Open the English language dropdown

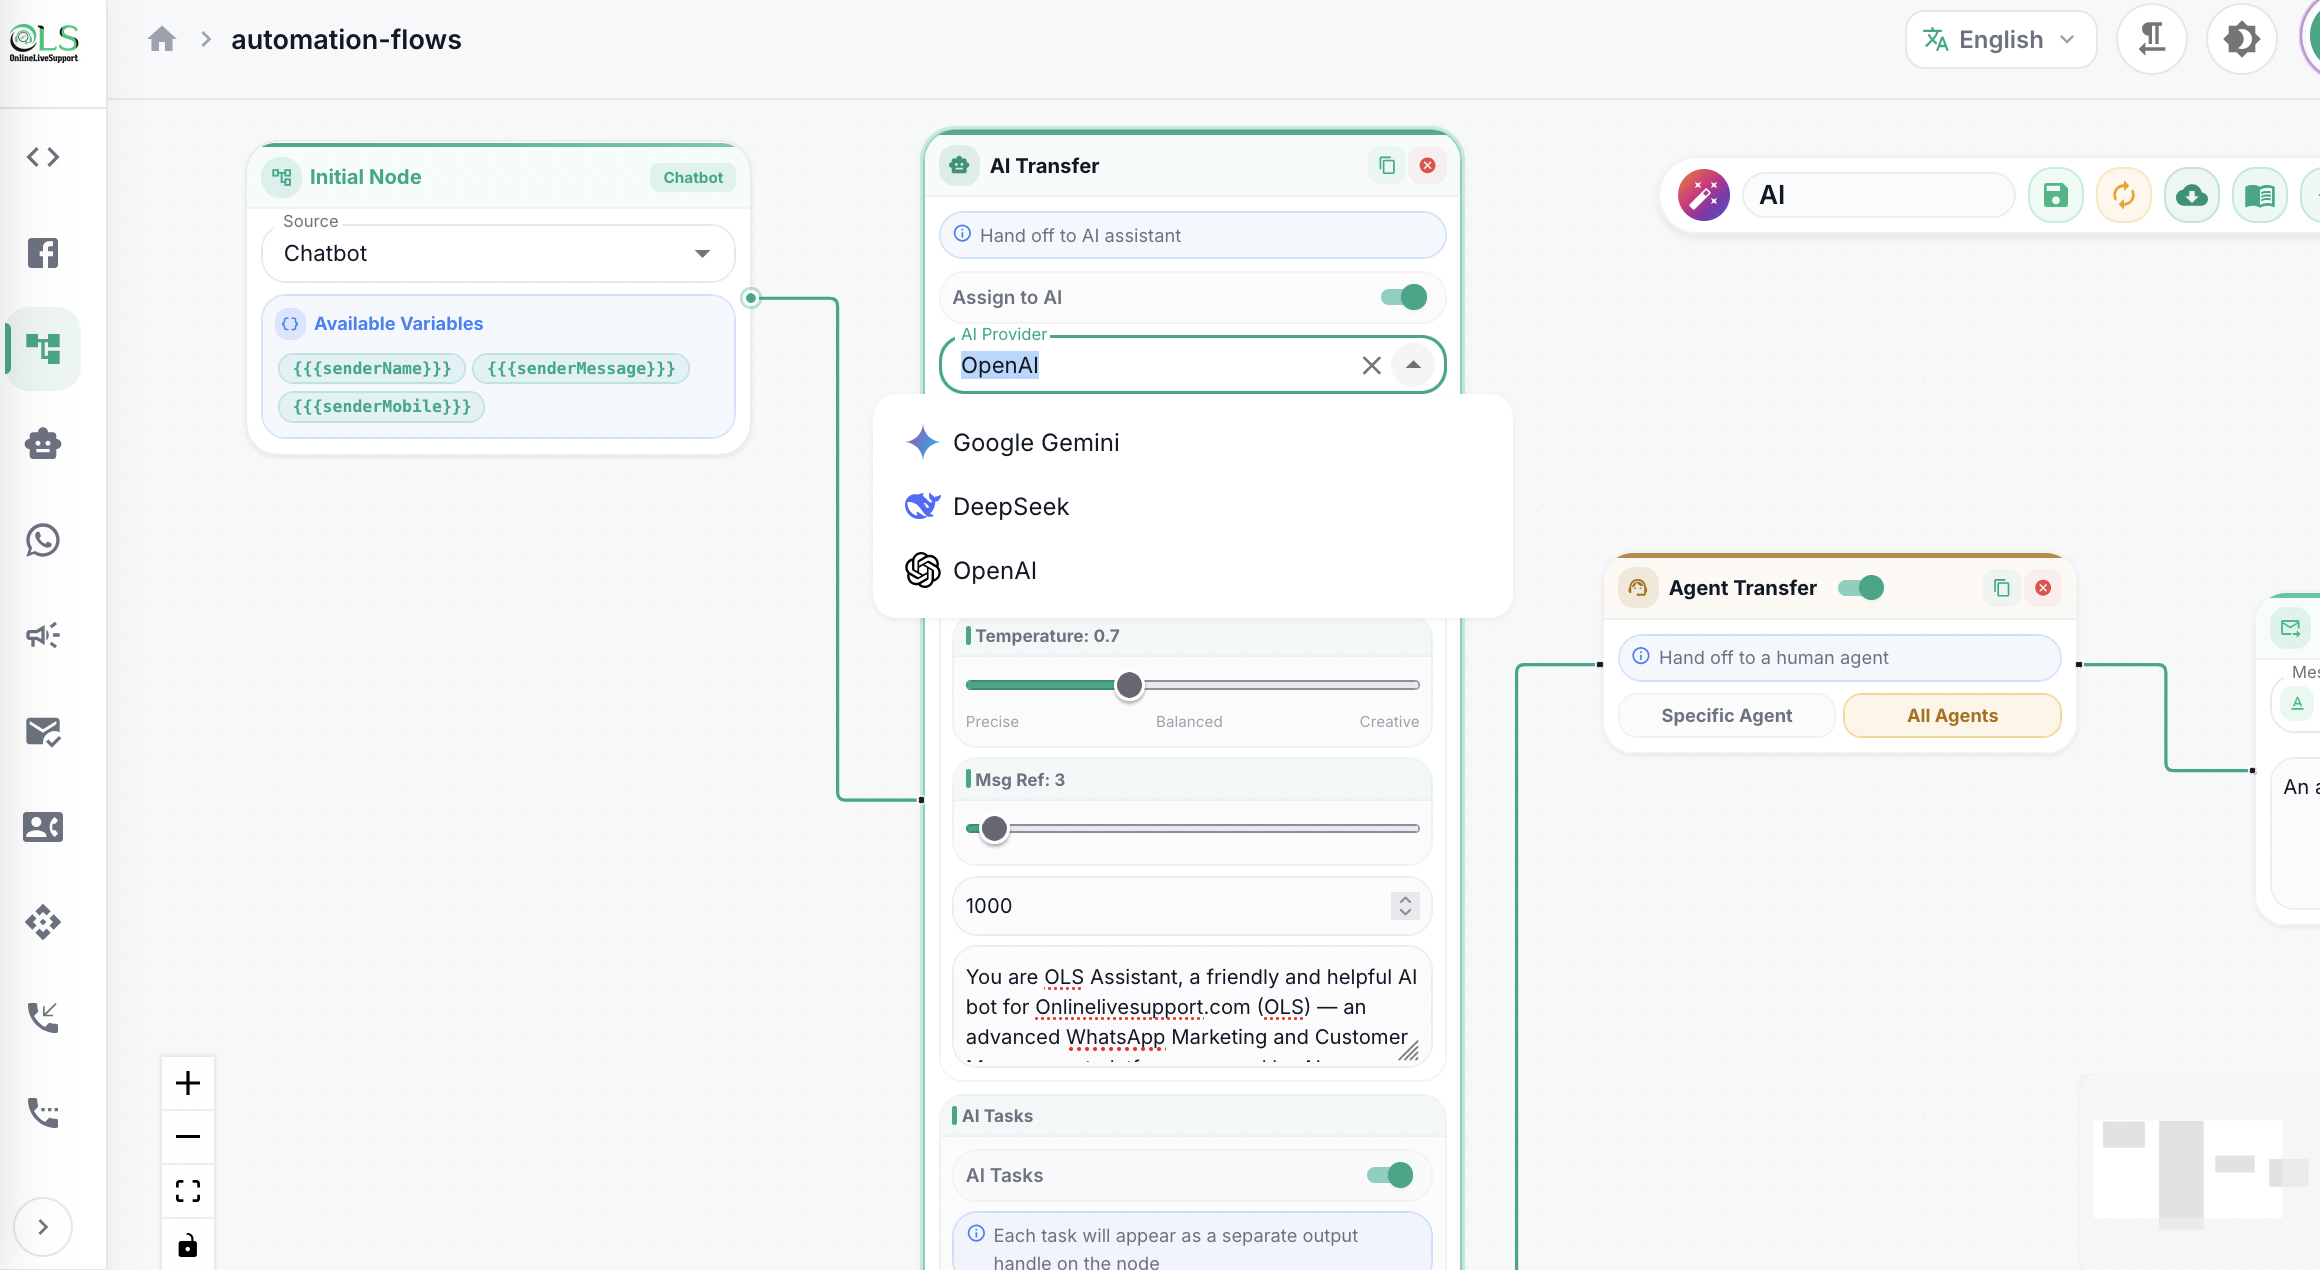coord(2001,39)
